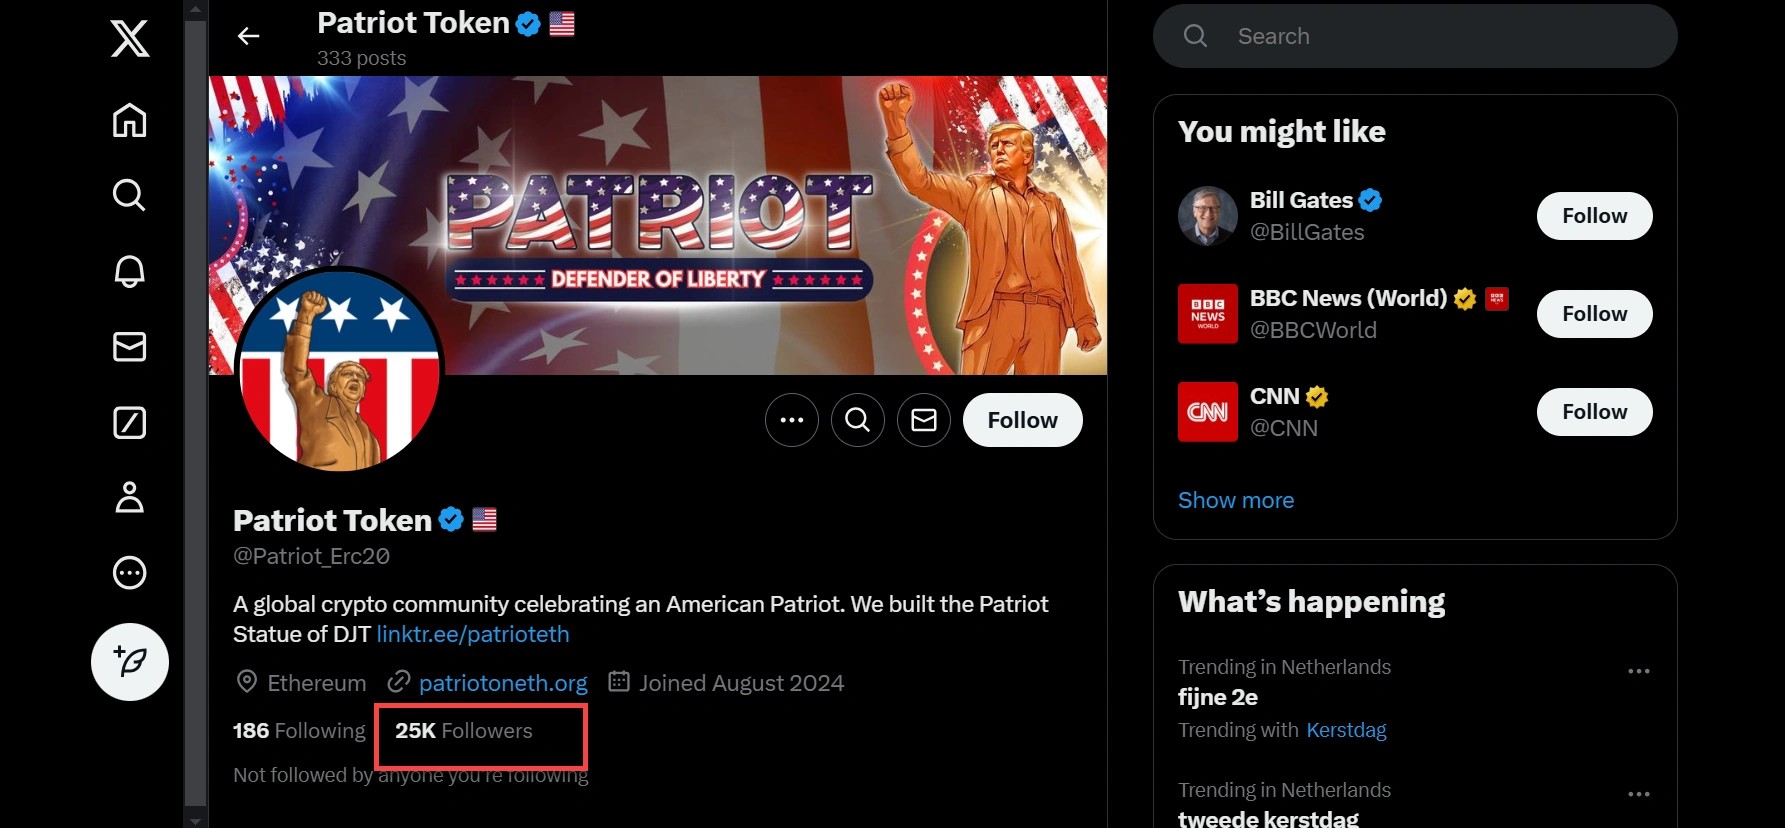Open the linktr.ee/patrioteth bio link
Viewport: 1785px width, 828px height.
473,634
